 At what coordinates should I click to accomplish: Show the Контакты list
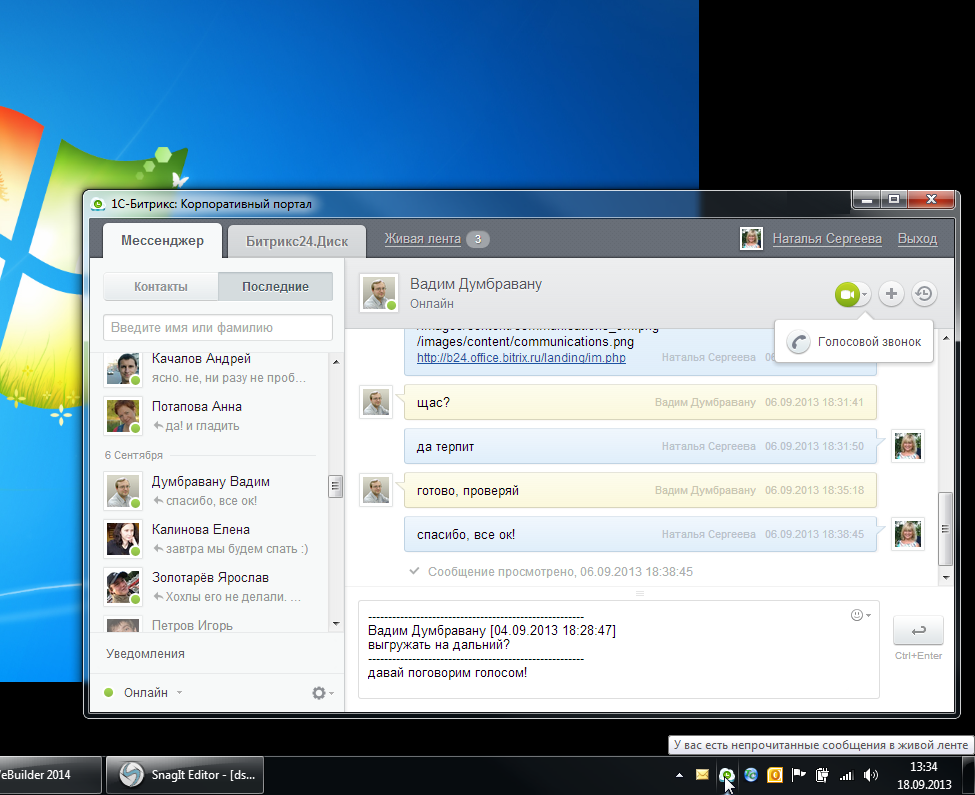pos(160,287)
